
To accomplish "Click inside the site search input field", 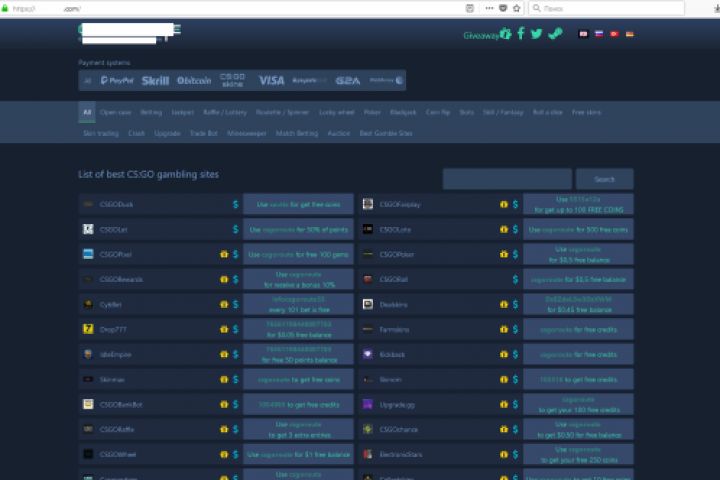I will point(507,179).
